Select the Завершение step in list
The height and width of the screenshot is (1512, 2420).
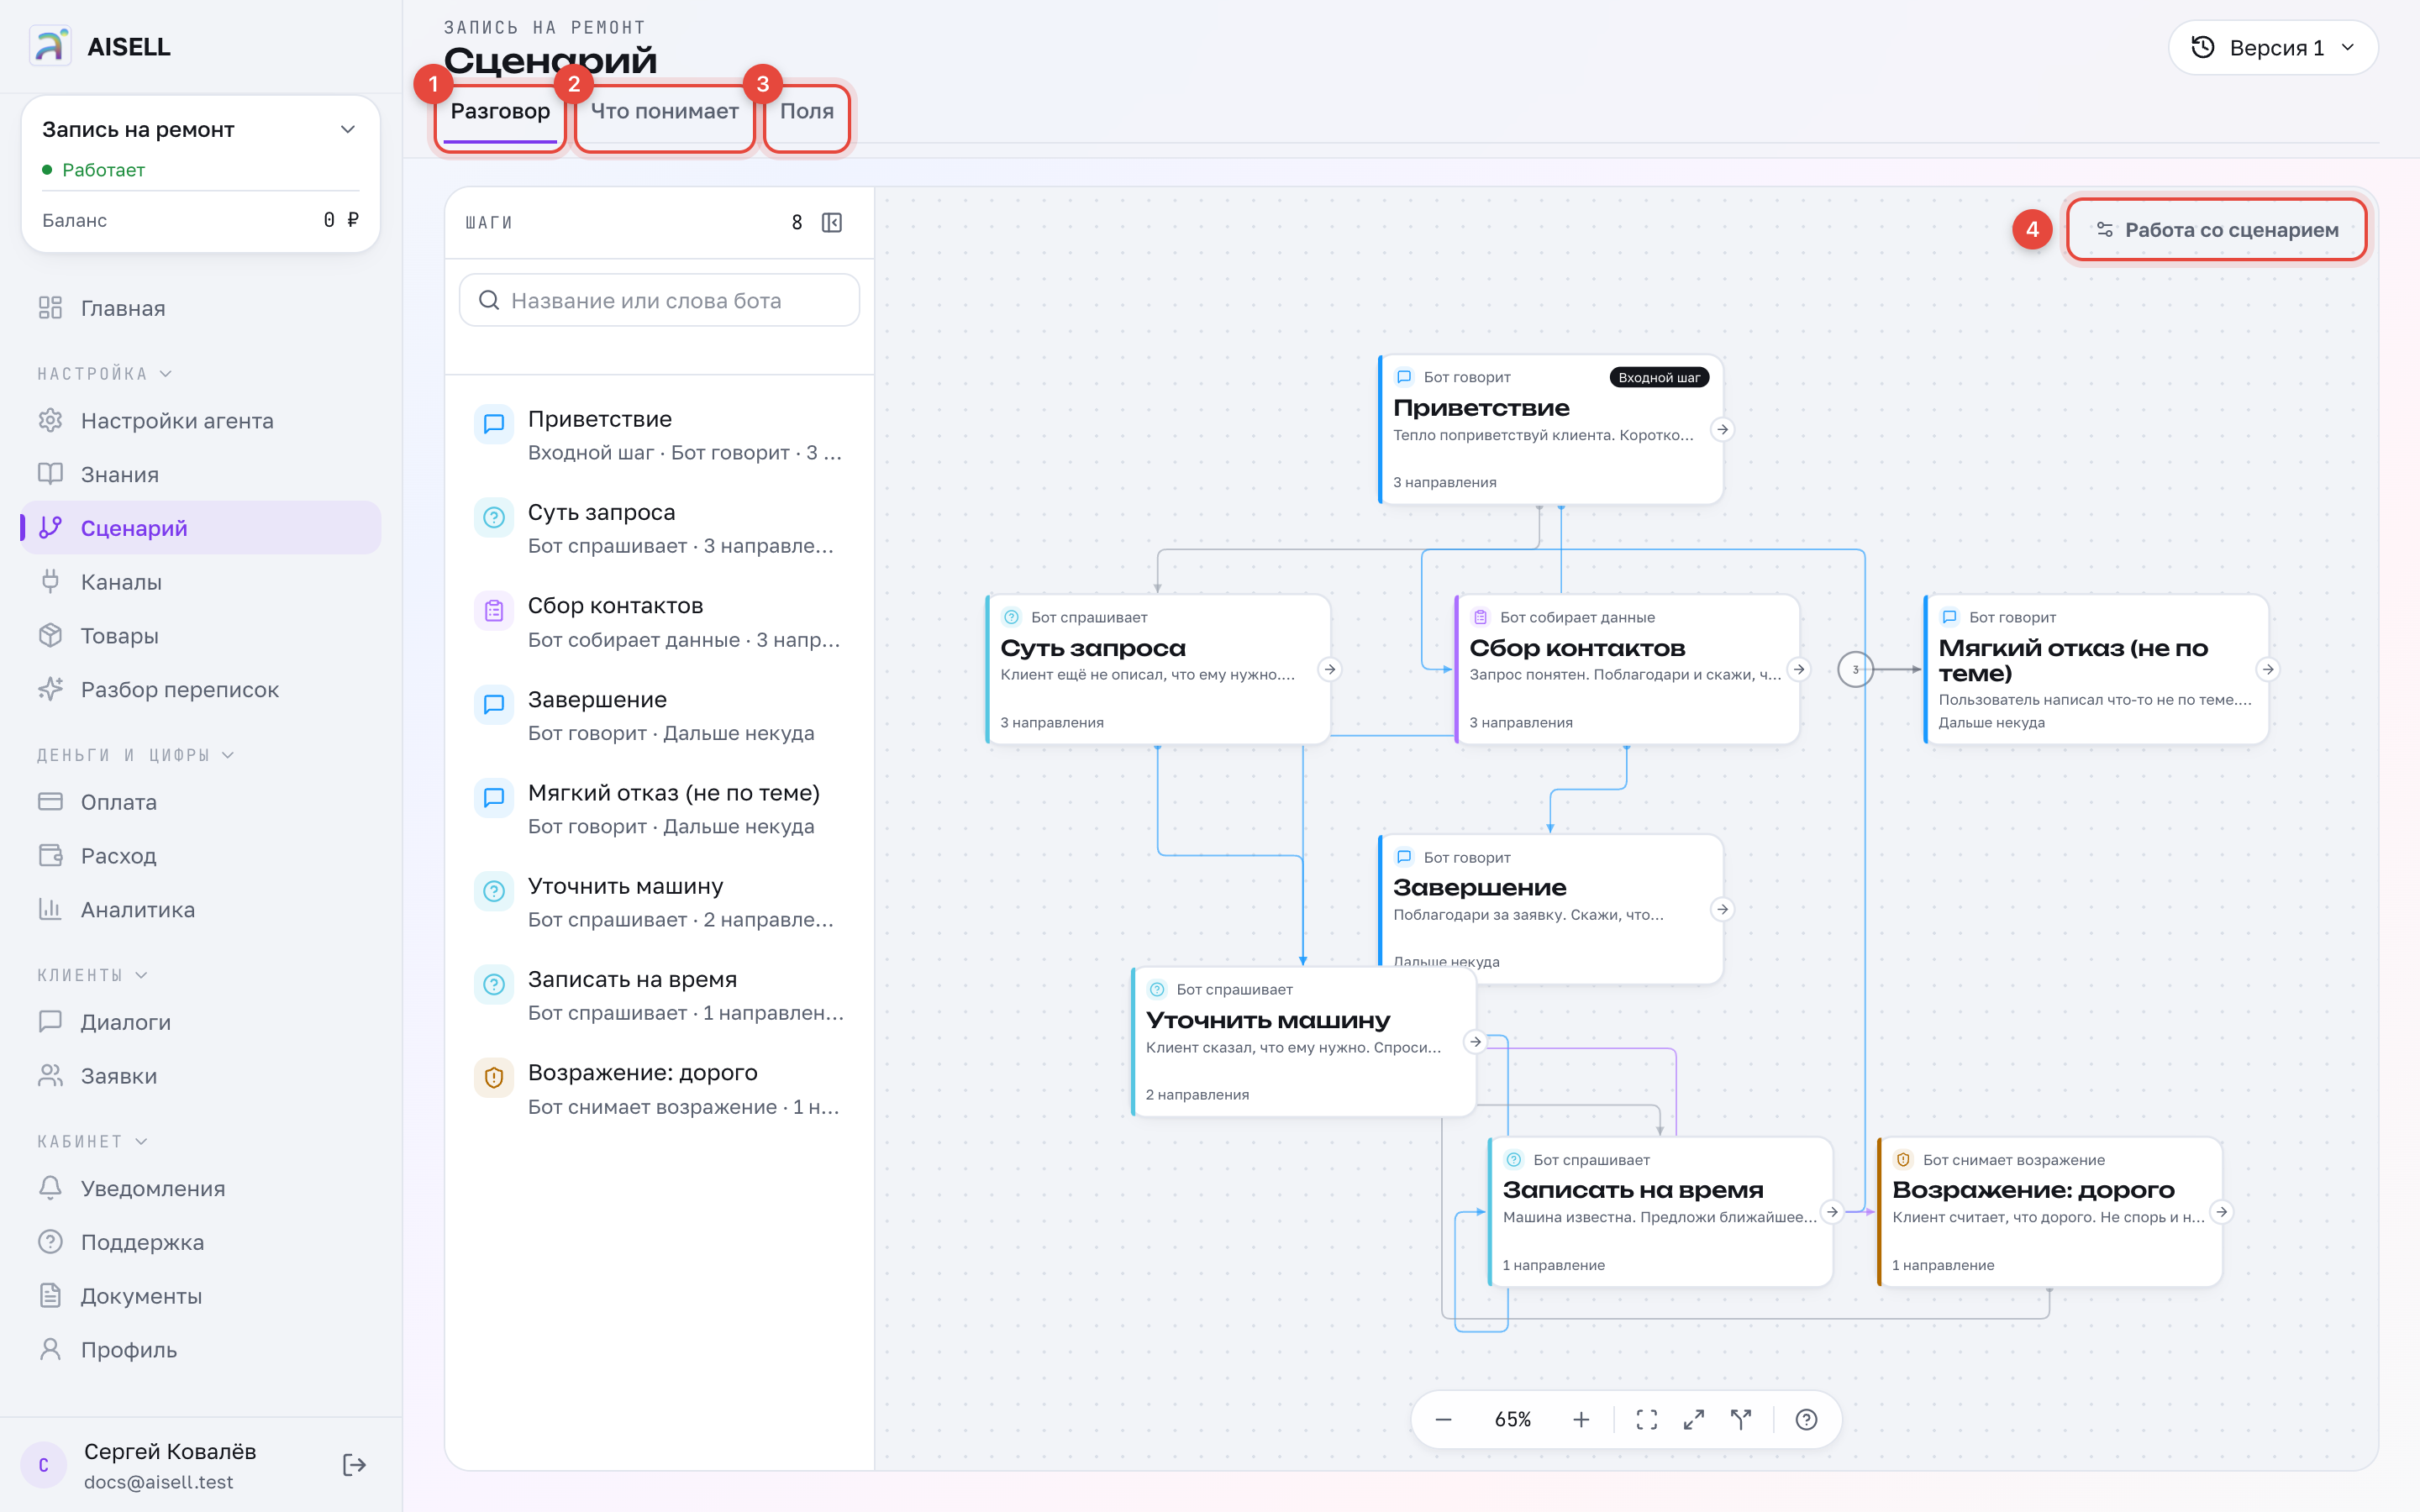pos(659,715)
